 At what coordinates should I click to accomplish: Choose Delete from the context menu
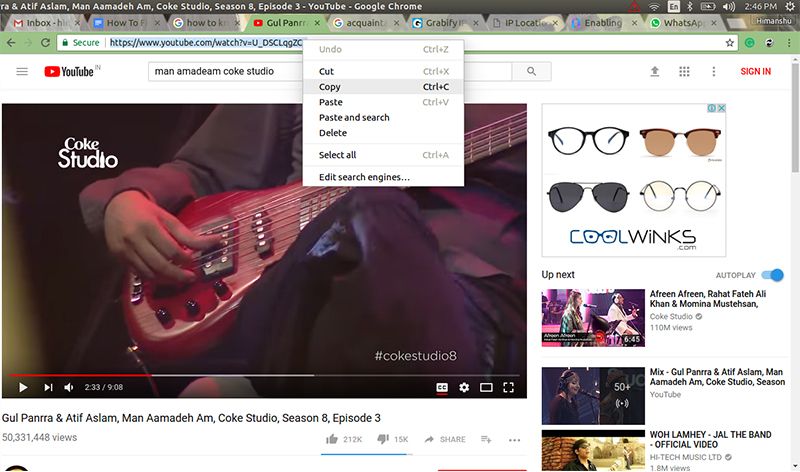tap(383, 133)
